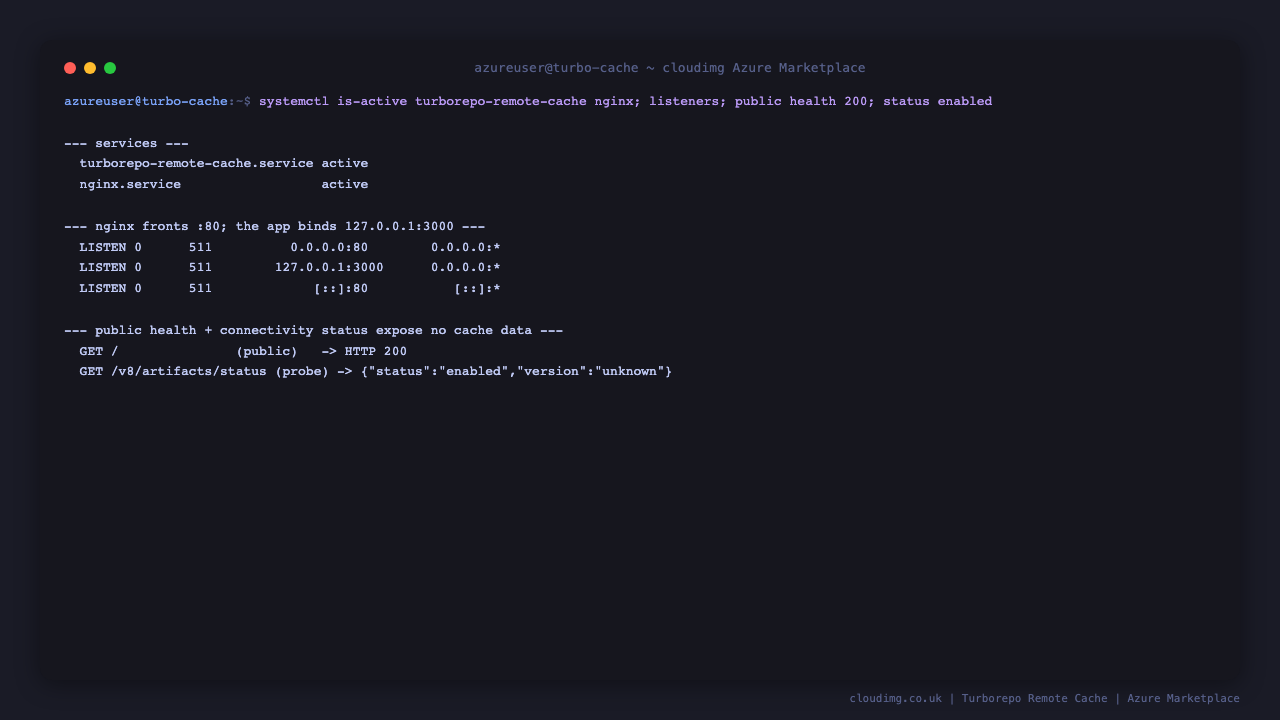This screenshot has width=1280, height=720.
Task: Click the typed 'systemctl is-active' command text
Action: 333,101
